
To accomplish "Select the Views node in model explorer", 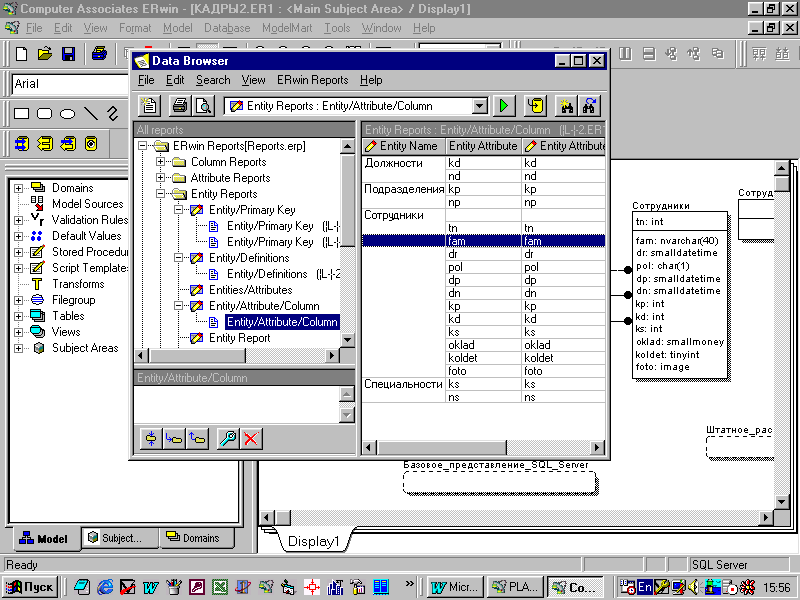I will (x=66, y=332).
